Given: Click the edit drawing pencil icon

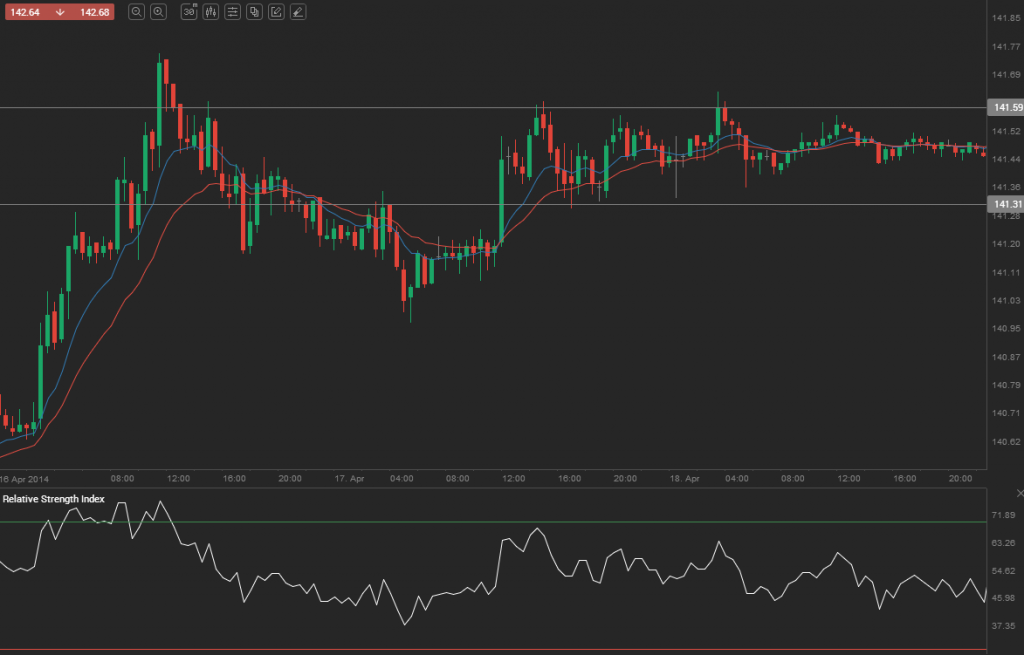Looking at the screenshot, I should point(277,12).
